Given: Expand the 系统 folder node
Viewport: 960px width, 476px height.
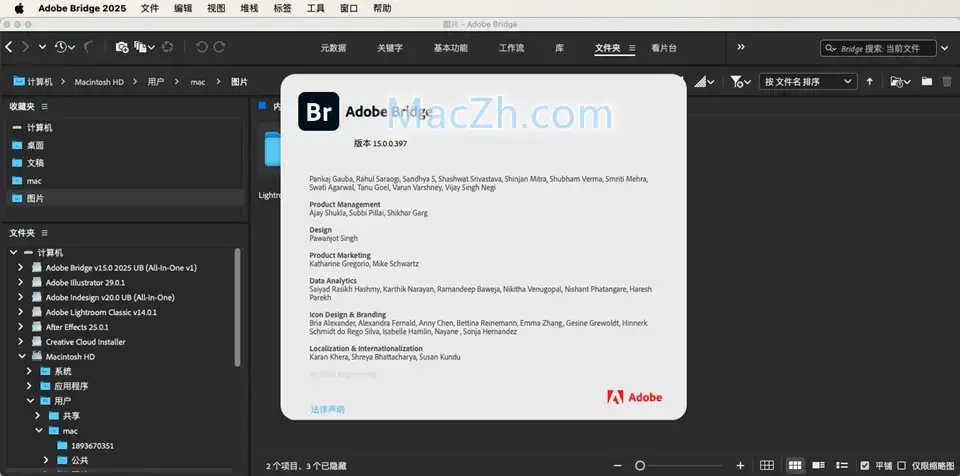Looking at the screenshot, I should [29, 371].
